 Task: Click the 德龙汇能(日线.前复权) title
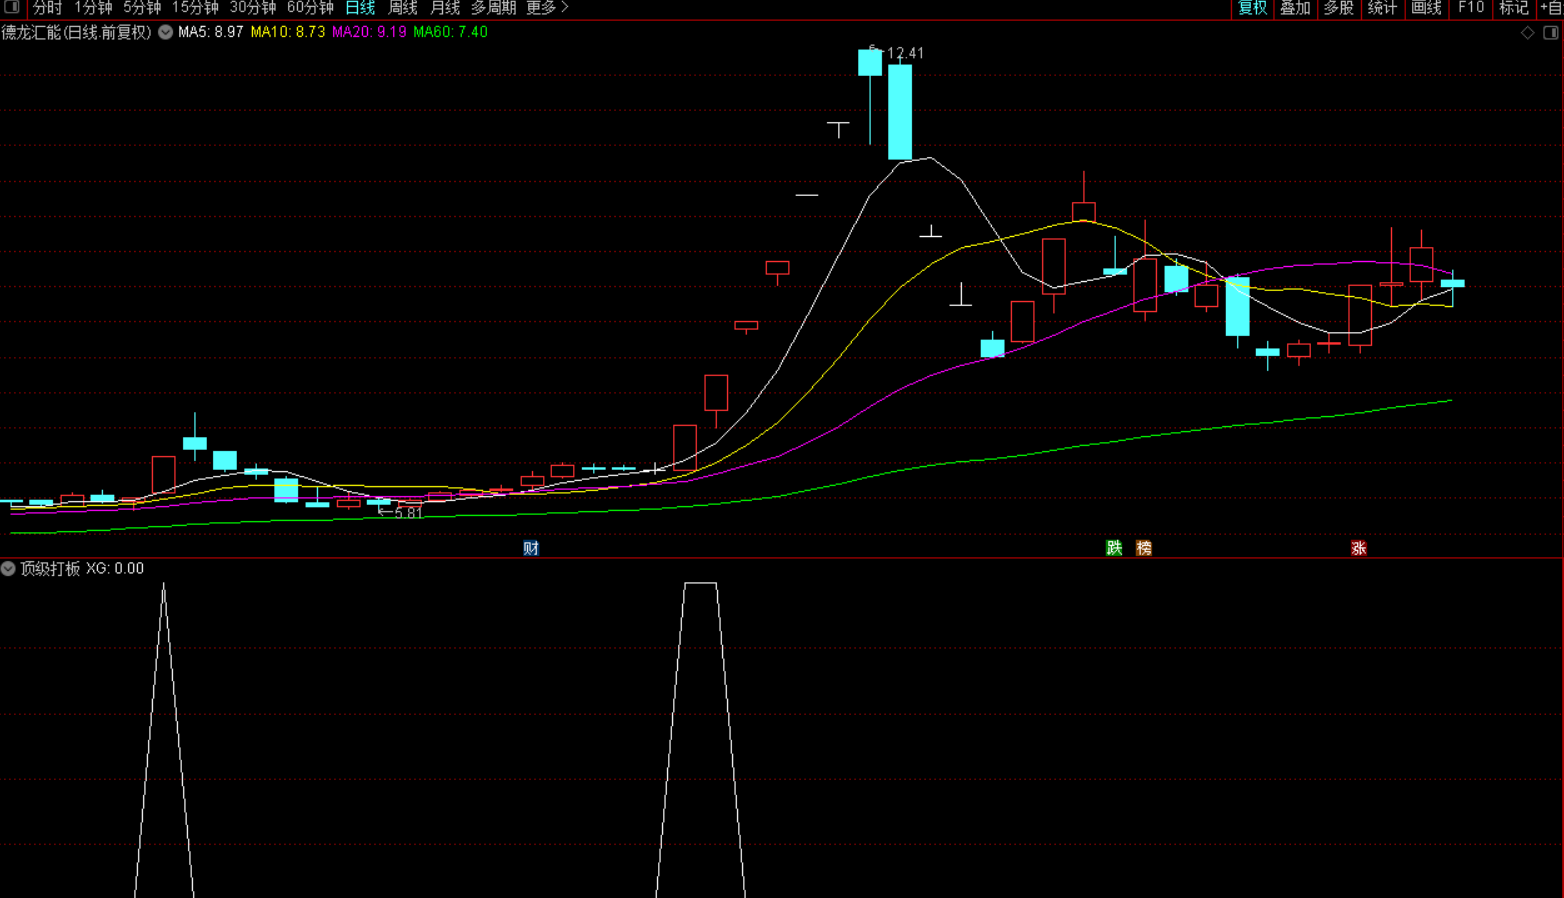76,32
